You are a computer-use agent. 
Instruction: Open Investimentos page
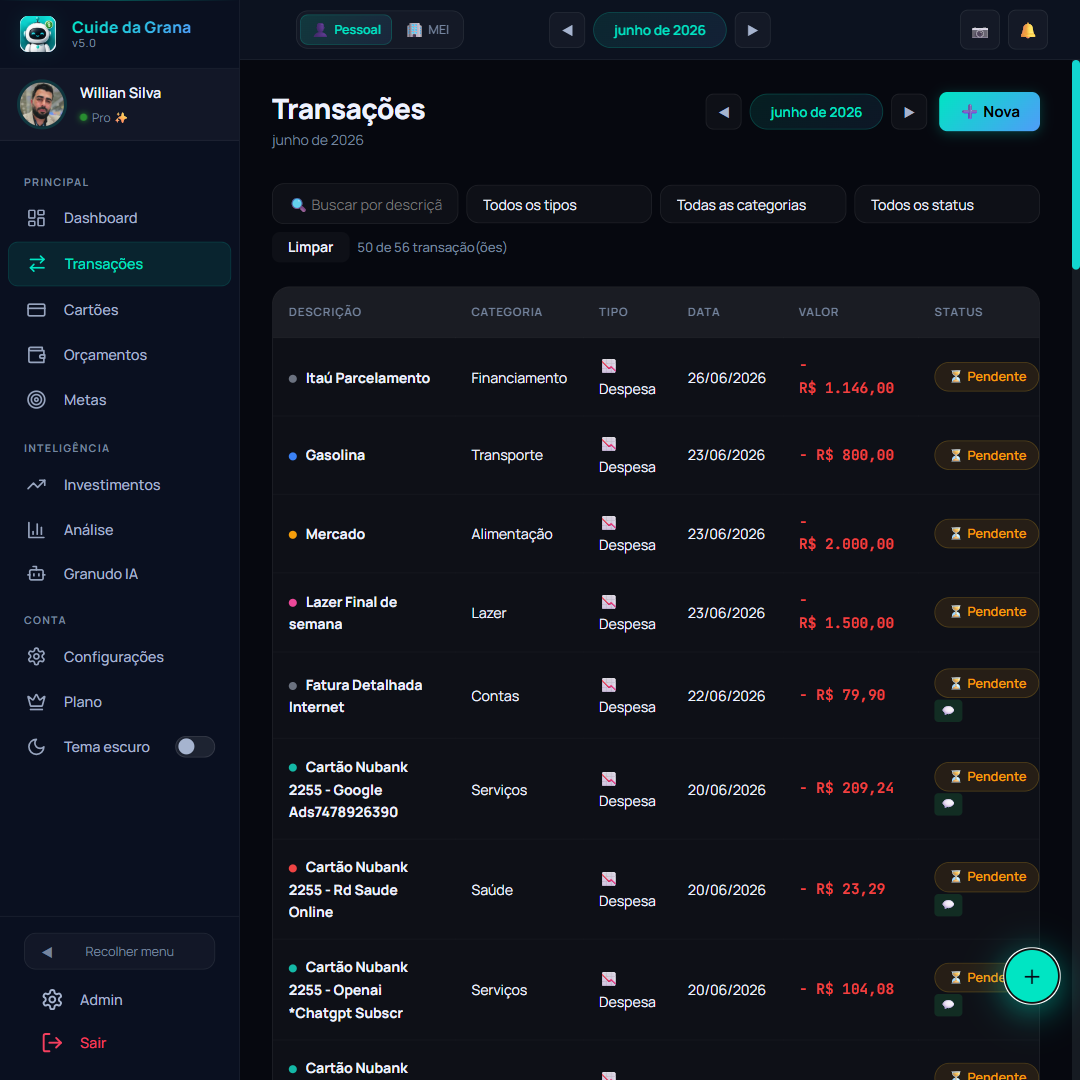(119, 485)
